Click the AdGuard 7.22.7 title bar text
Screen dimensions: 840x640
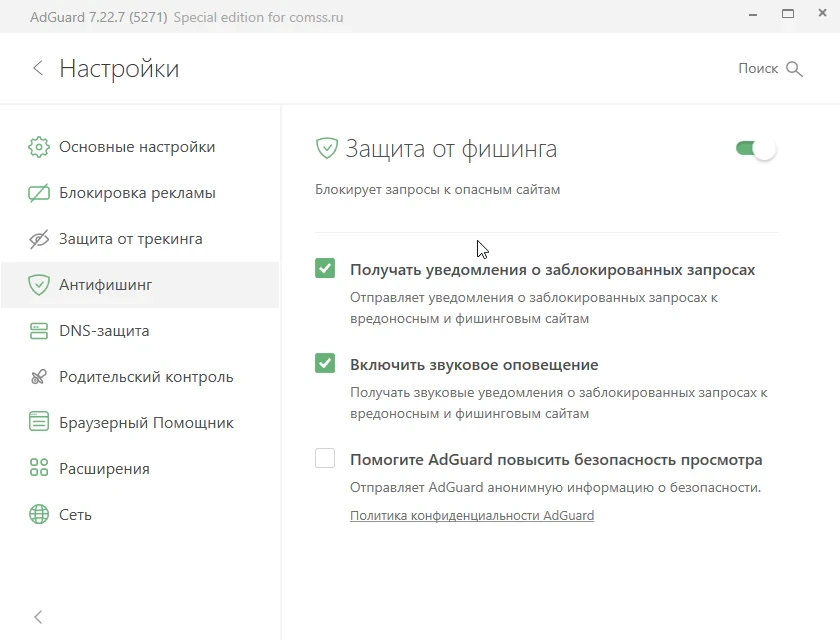(99, 17)
